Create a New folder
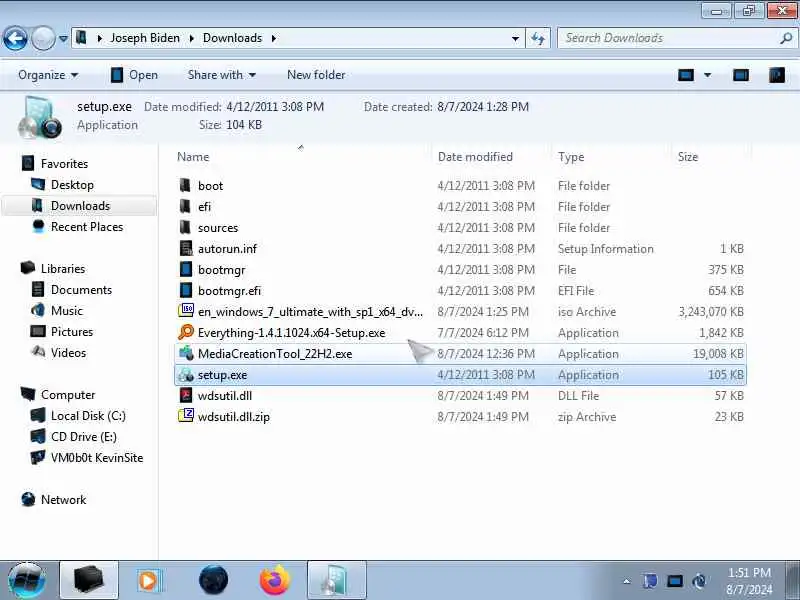The height and width of the screenshot is (600, 800). [x=316, y=75]
